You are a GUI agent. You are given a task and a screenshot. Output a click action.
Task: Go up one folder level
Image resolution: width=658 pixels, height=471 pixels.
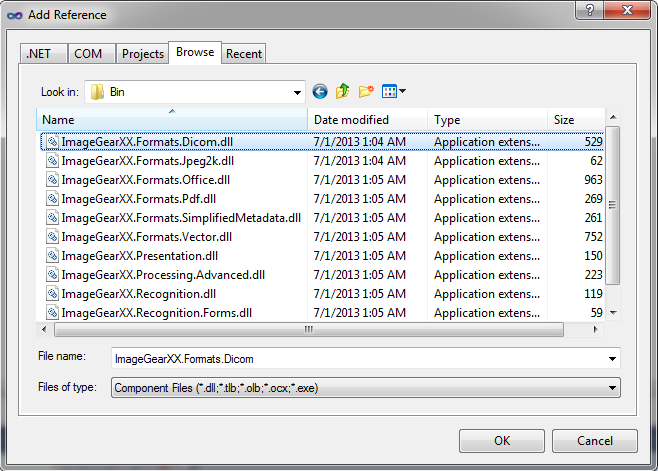tap(342, 91)
